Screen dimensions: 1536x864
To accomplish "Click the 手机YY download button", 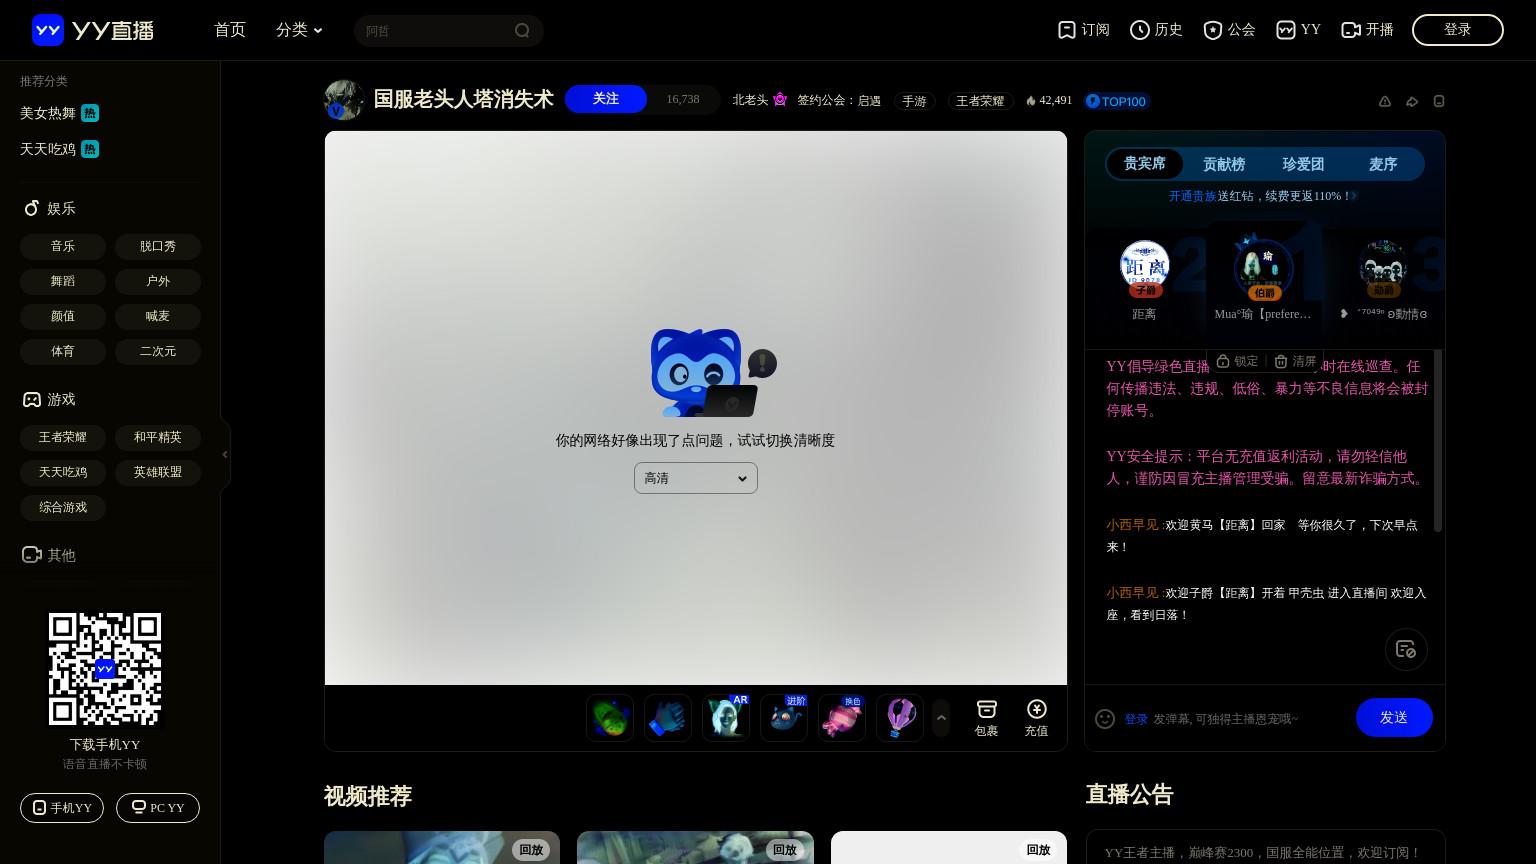I will coord(62,808).
